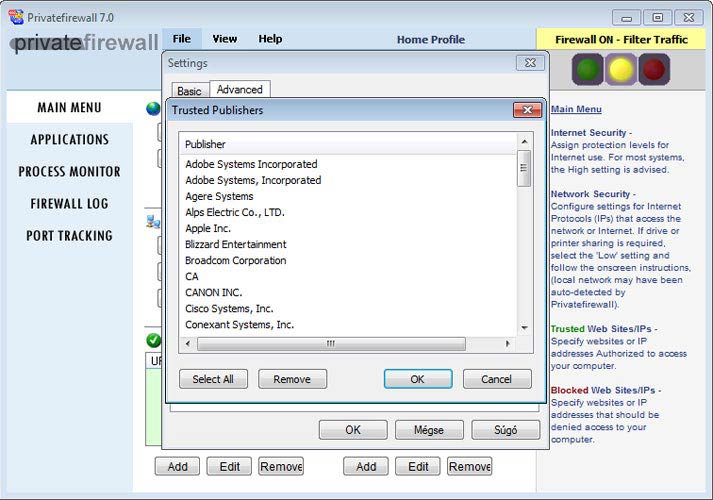Click the publisher list scroll up arrow
713x500 pixels.
pos(524,142)
